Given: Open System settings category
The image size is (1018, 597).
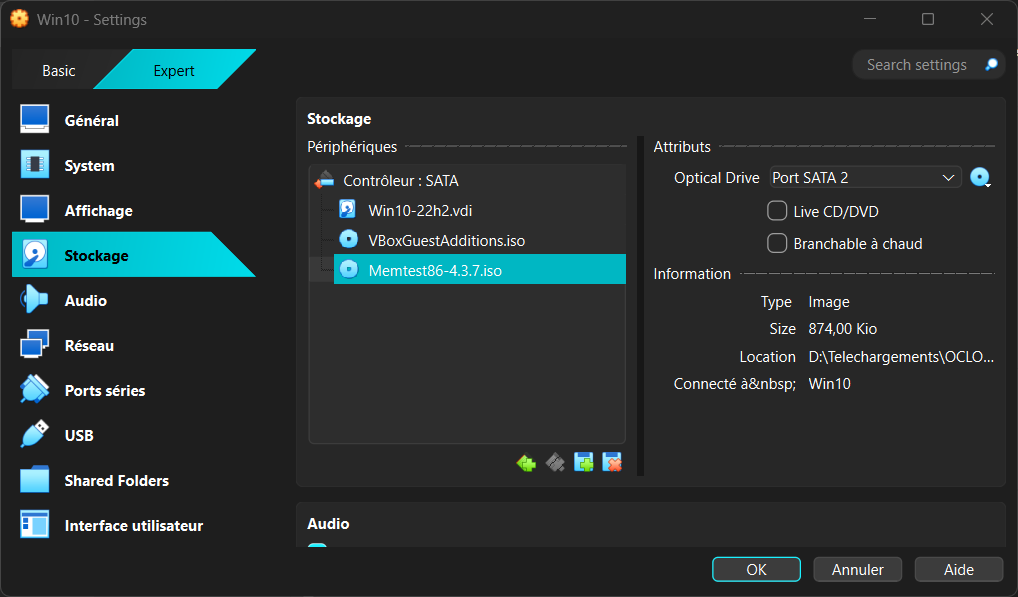Looking at the screenshot, I should (89, 166).
